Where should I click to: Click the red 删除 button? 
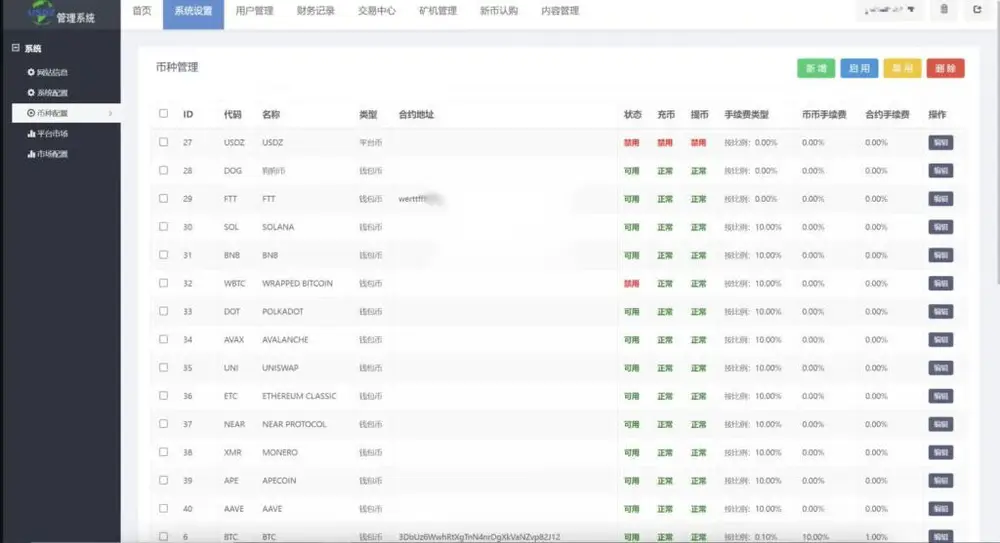[x=945, y=68]
